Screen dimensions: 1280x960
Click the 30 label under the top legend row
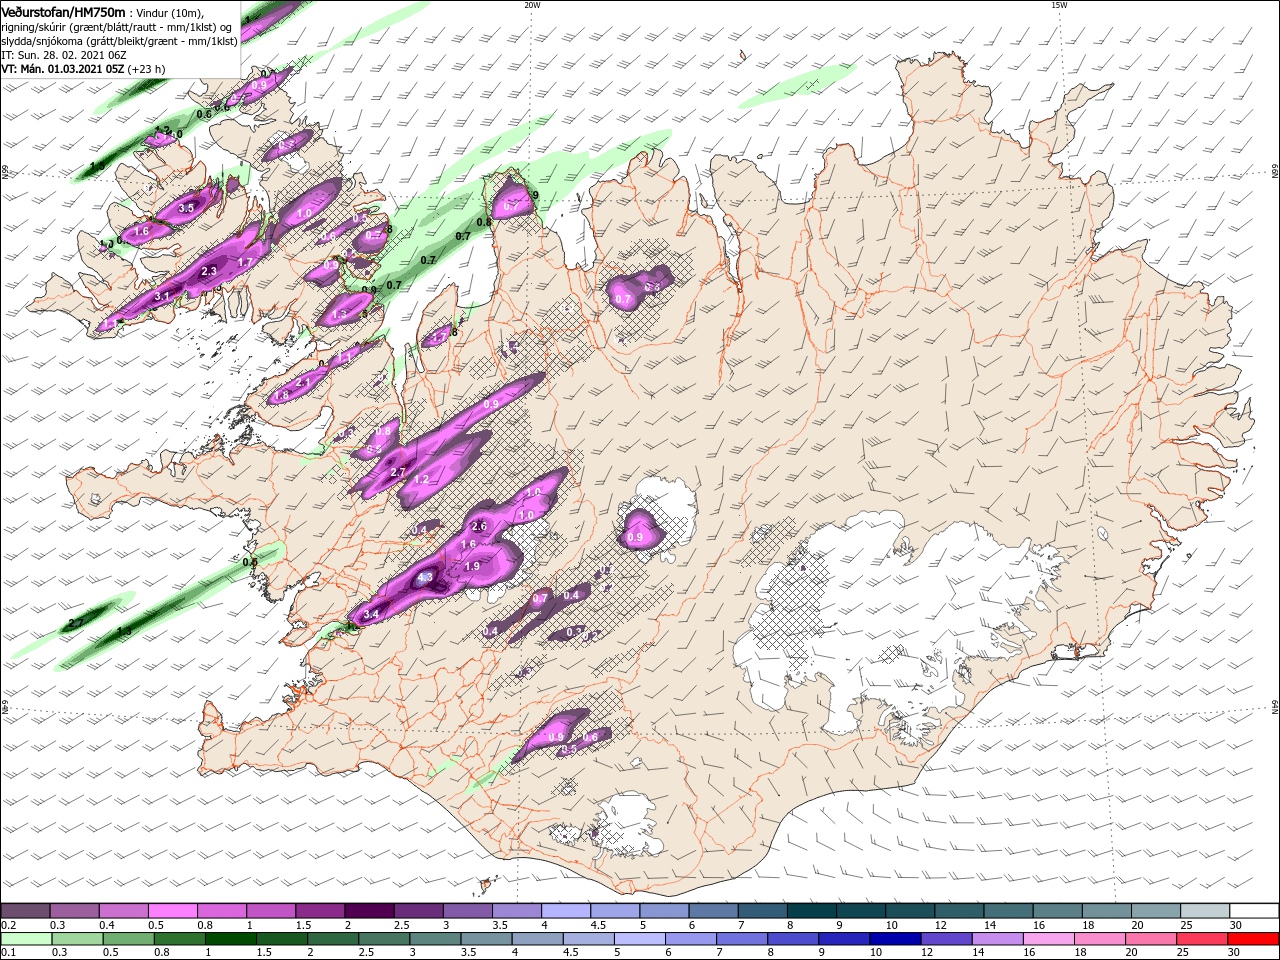[1236, 925]
